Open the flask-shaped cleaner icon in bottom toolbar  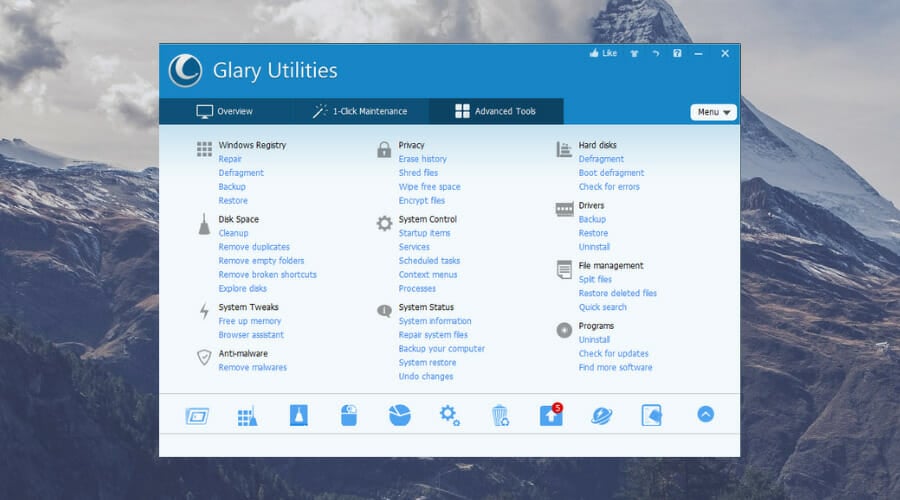pyautogui.click(x=298, y=415)
